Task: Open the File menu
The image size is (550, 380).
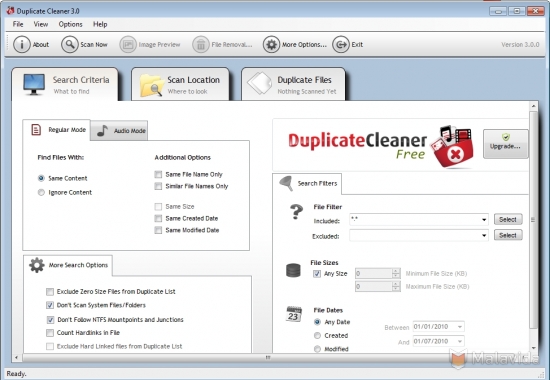Action: tap(18, 24)
